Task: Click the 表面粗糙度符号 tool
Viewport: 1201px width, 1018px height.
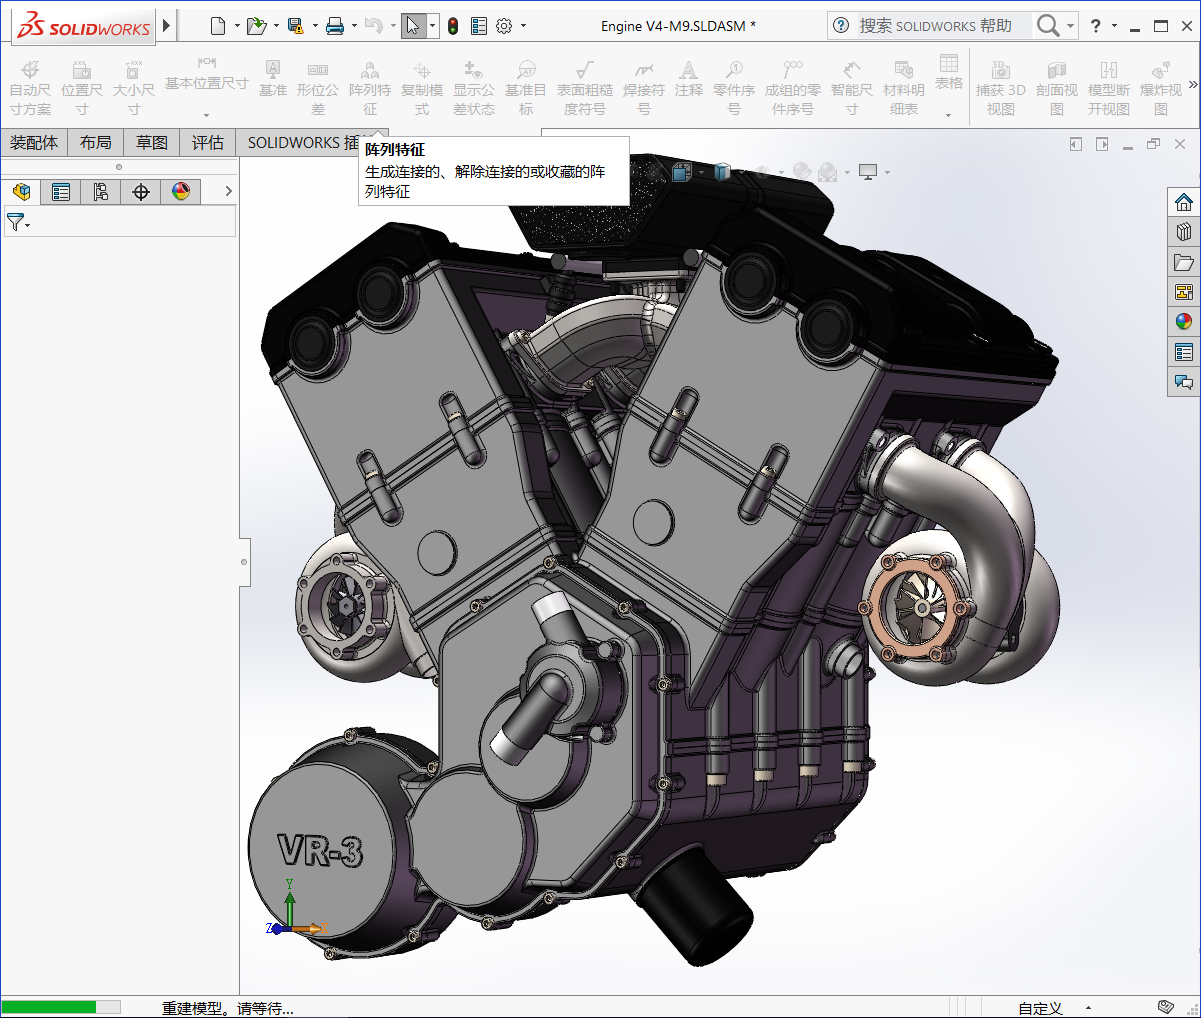Action: click(585, 87)
